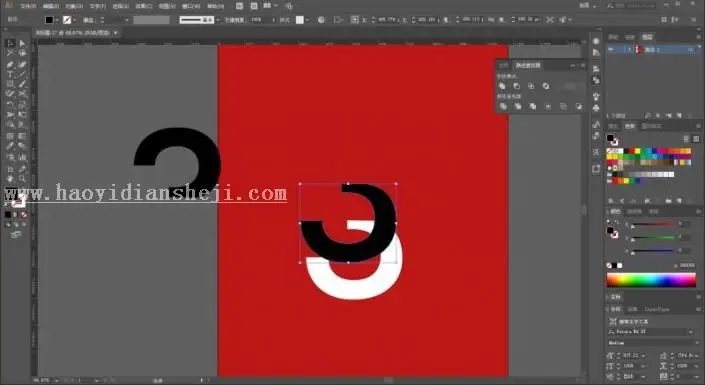Expand the layer's sublayer arrow

pos(629,49)
